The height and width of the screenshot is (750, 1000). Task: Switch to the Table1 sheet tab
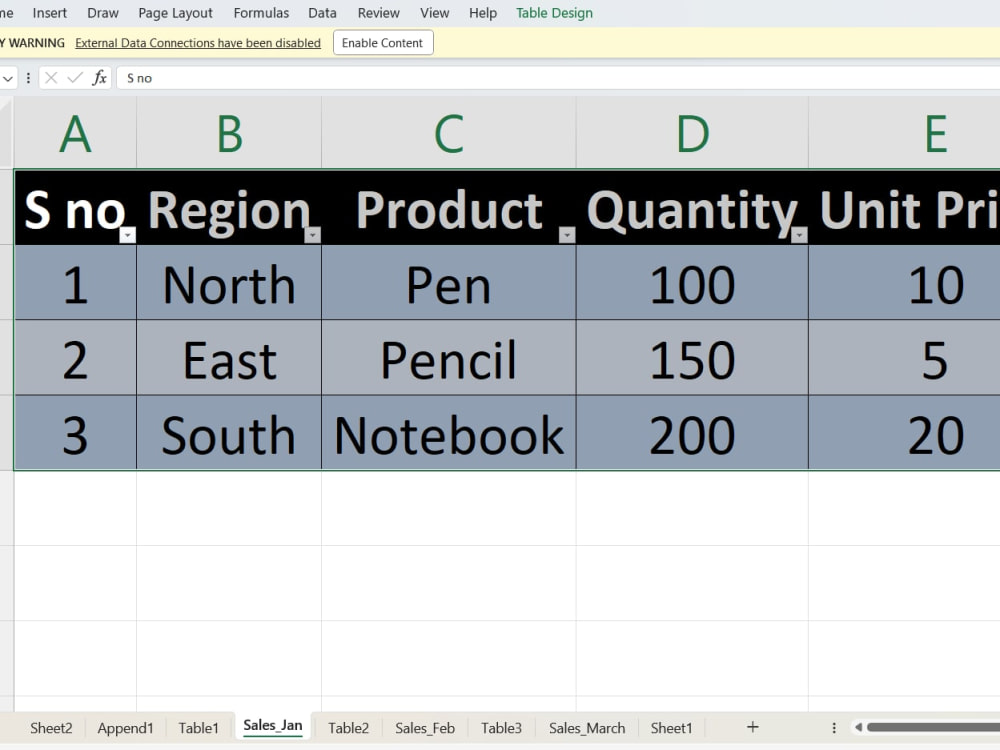point(198,728)
